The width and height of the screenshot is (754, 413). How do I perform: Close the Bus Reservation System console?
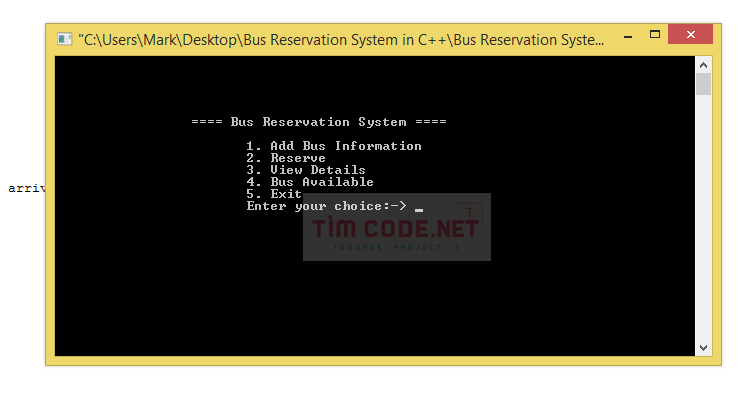click(690, 35)
